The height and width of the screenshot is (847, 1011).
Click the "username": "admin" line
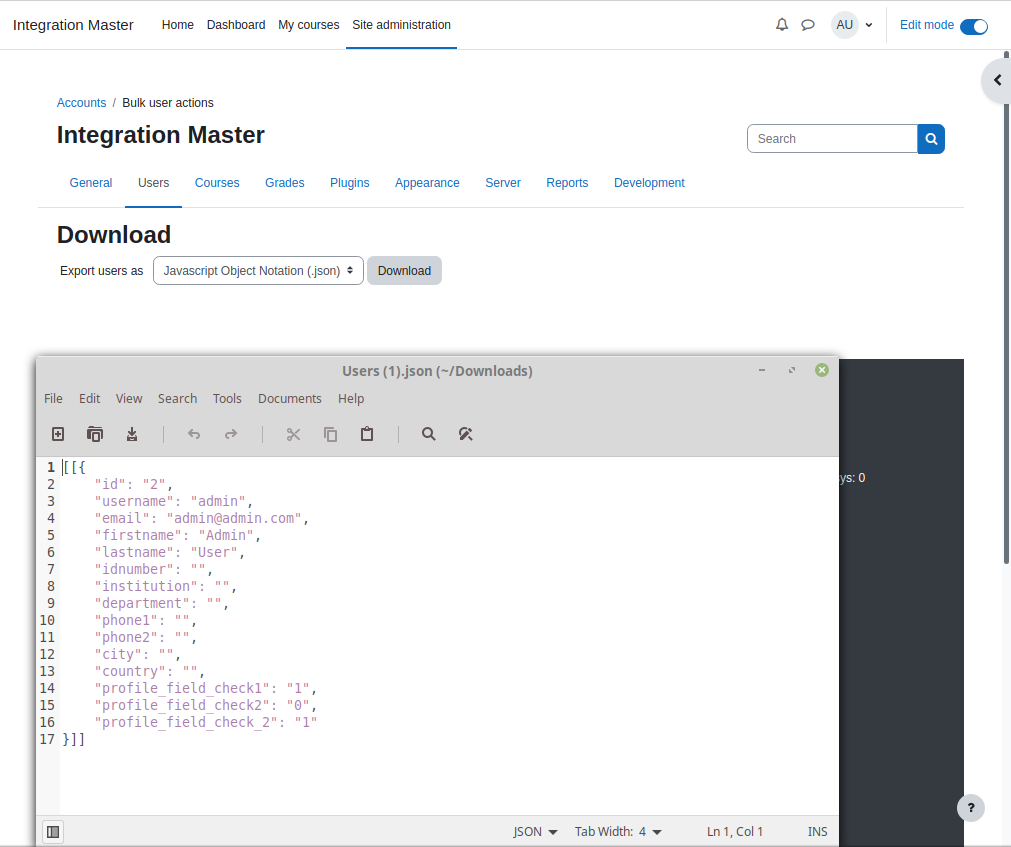[173, 501]
